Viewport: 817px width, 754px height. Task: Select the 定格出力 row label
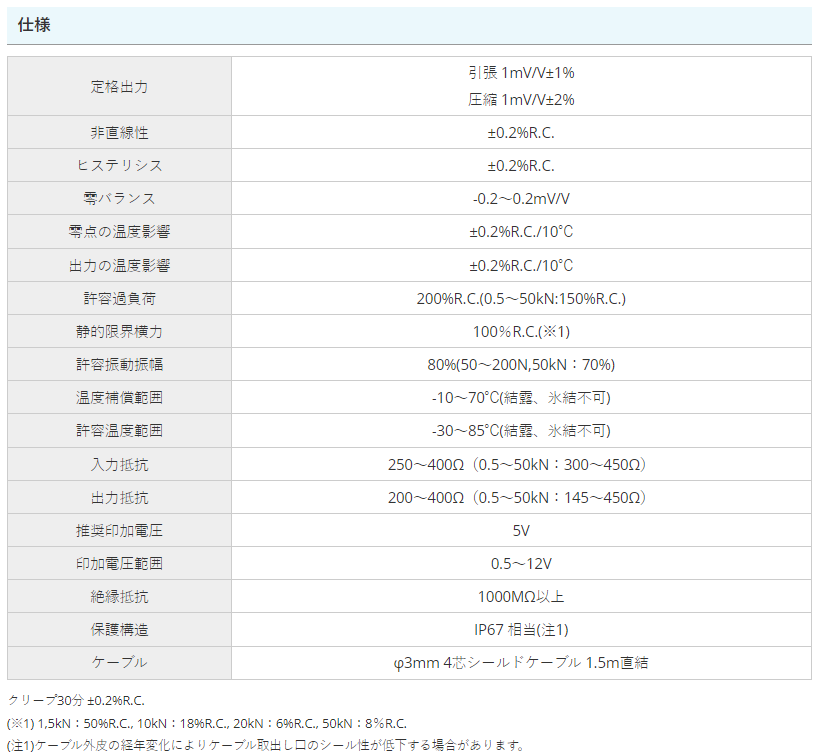coord(119,86)
